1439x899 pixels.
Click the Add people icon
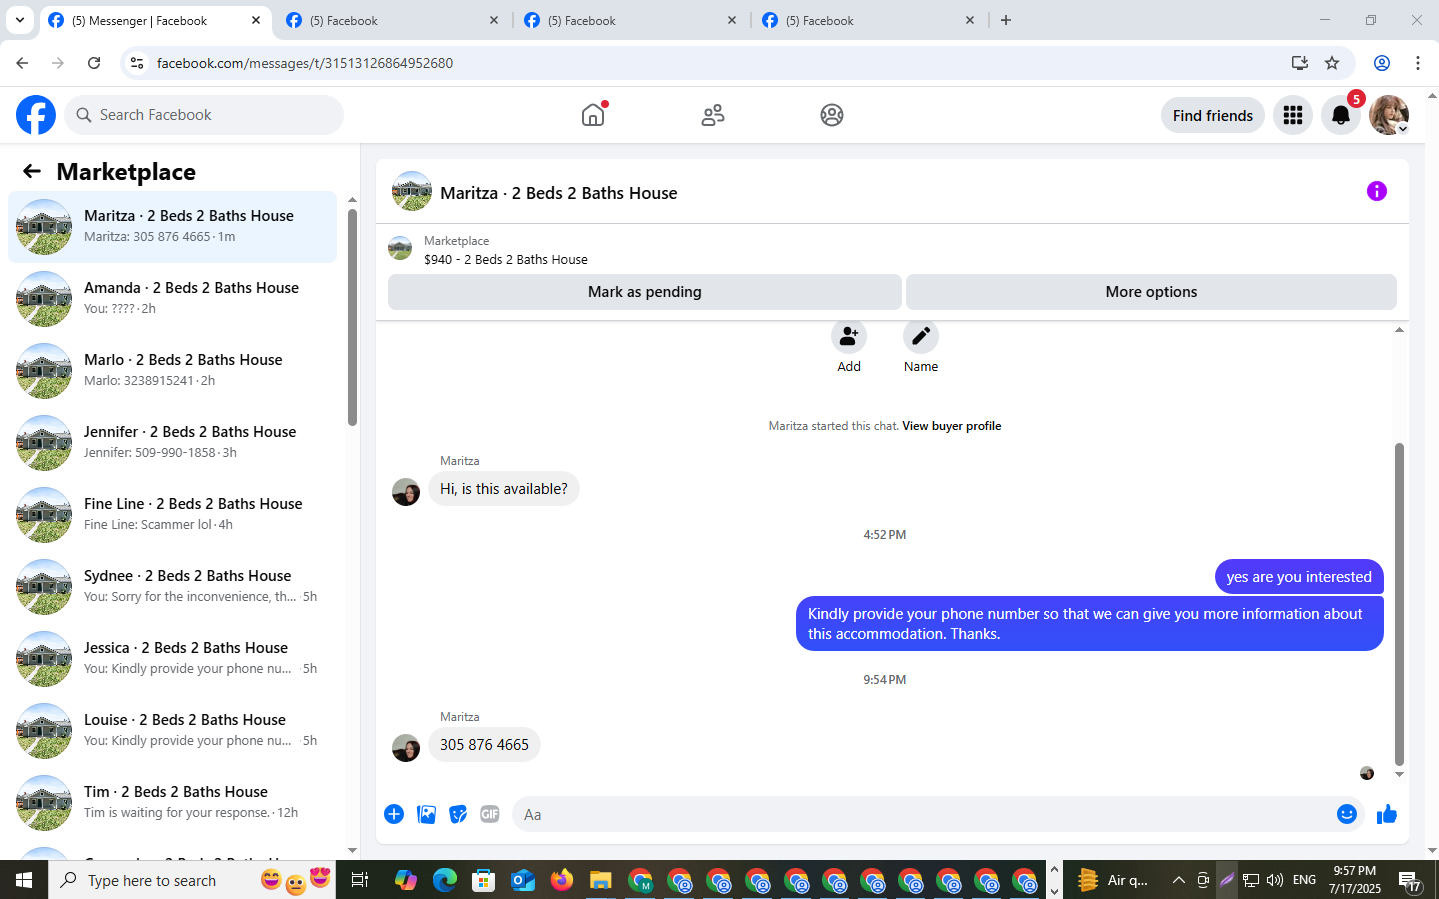849,336
